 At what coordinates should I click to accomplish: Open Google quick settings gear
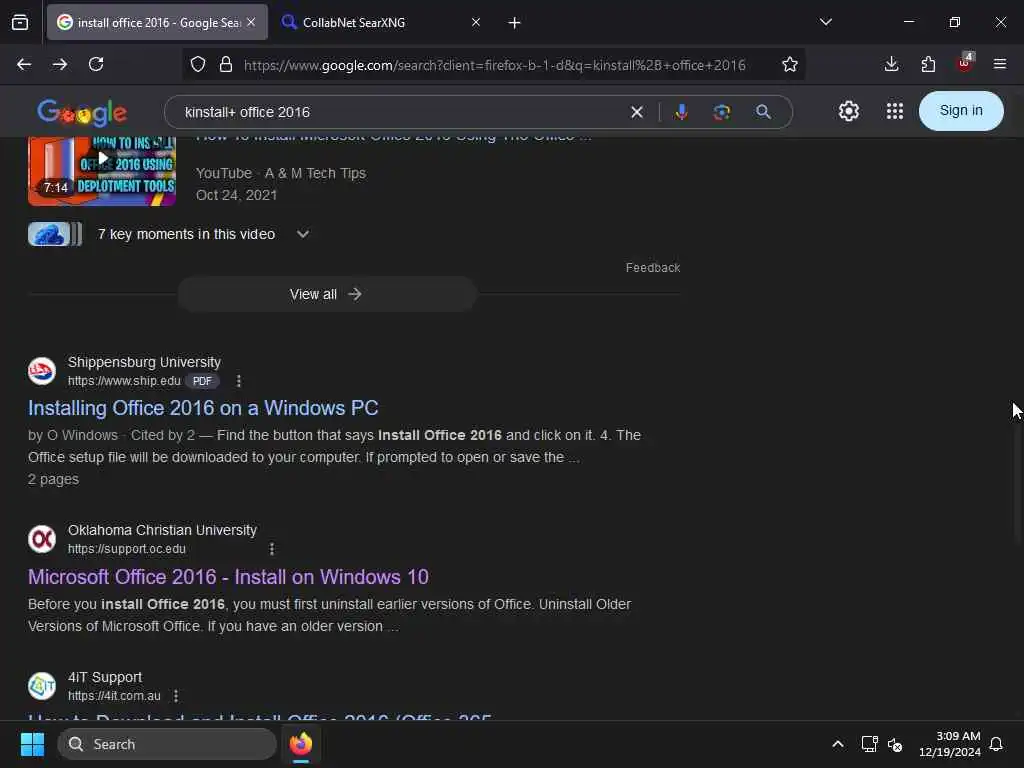[848, 111]
